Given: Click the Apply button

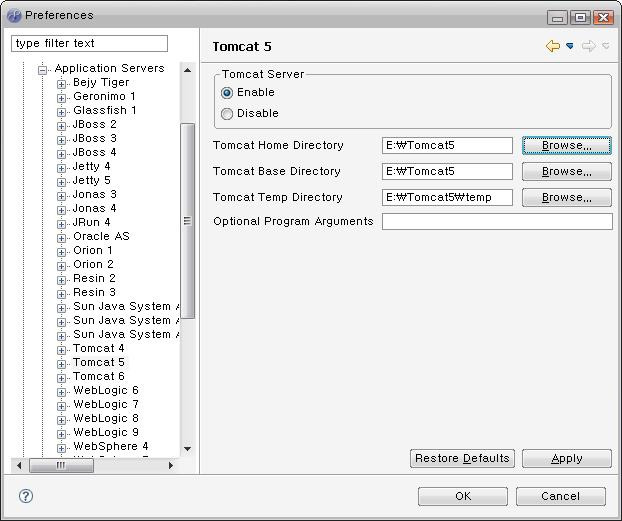Looking at the screenshot, I should [x=567, y=458].
